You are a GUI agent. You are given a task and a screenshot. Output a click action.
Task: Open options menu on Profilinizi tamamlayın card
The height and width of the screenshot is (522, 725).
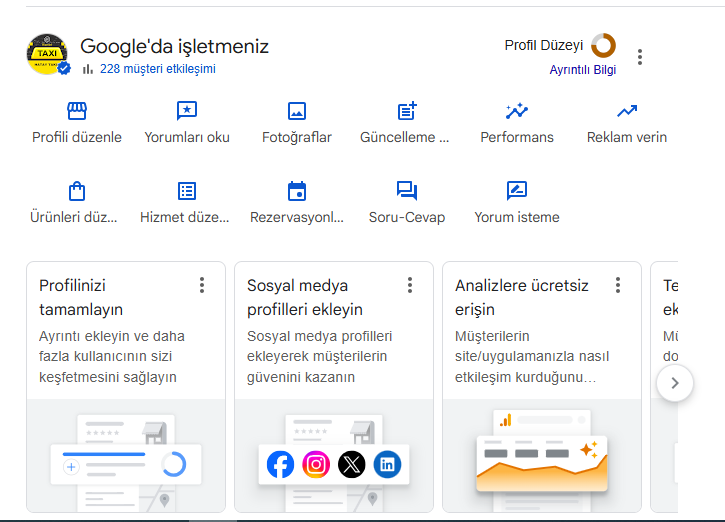pos(202,285)
